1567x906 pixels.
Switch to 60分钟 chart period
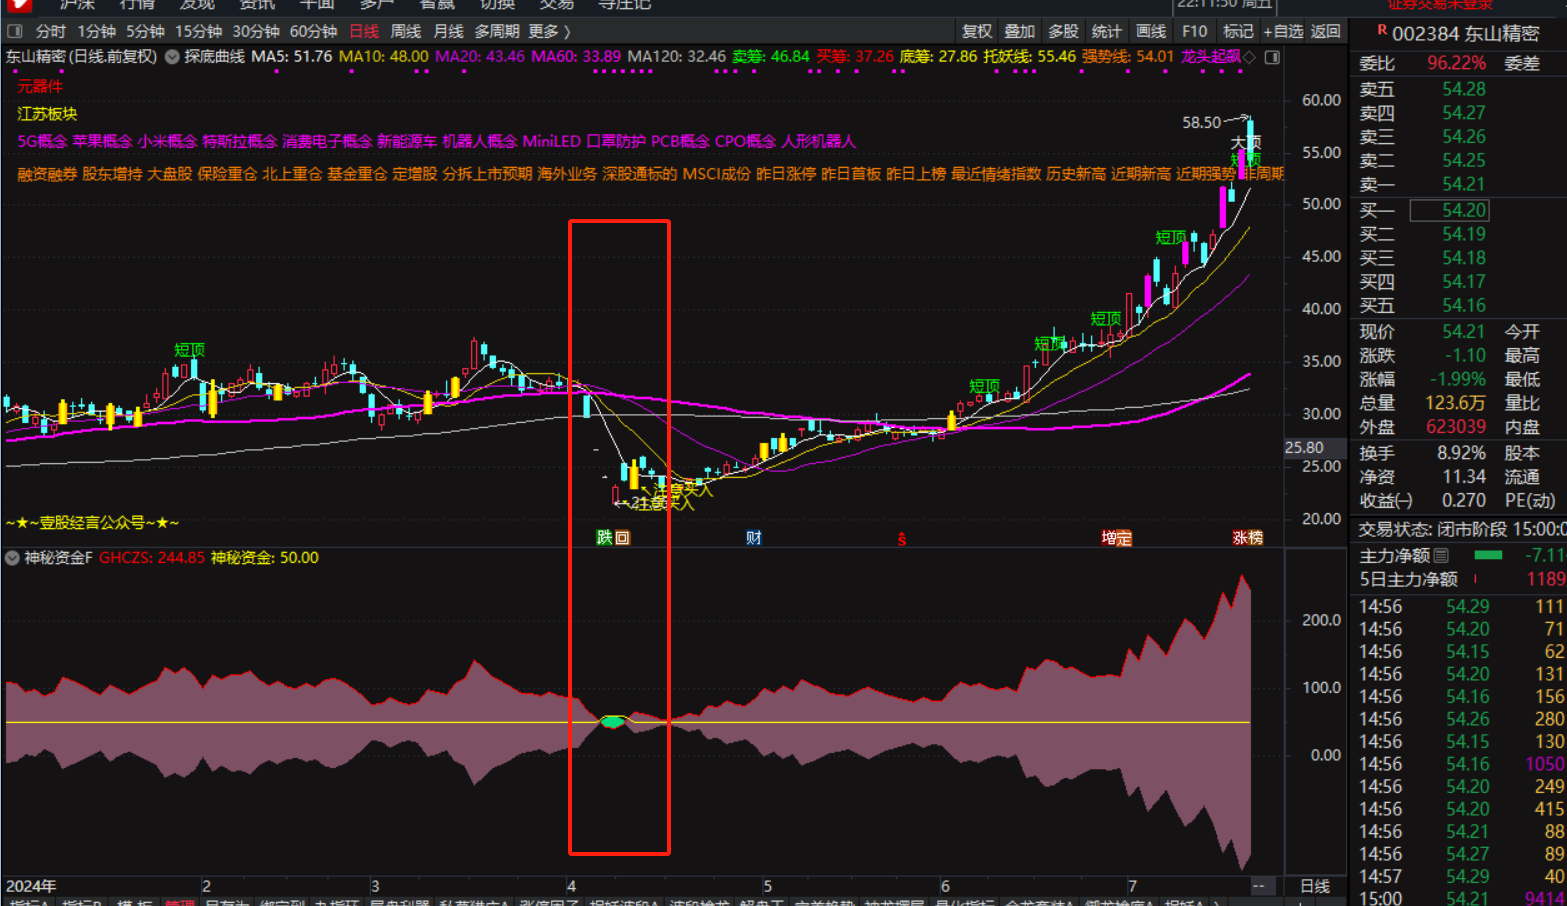pyautogui.click(x=313, y=31)
